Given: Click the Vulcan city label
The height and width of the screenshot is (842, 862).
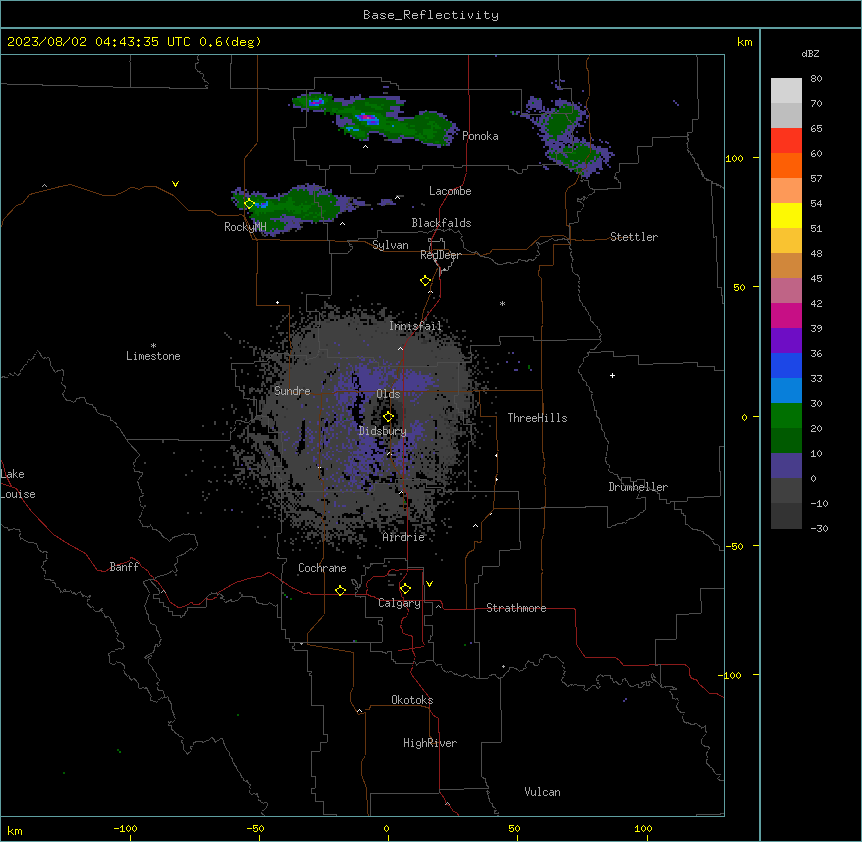Looking at the screenshot, I should point(543,792).
